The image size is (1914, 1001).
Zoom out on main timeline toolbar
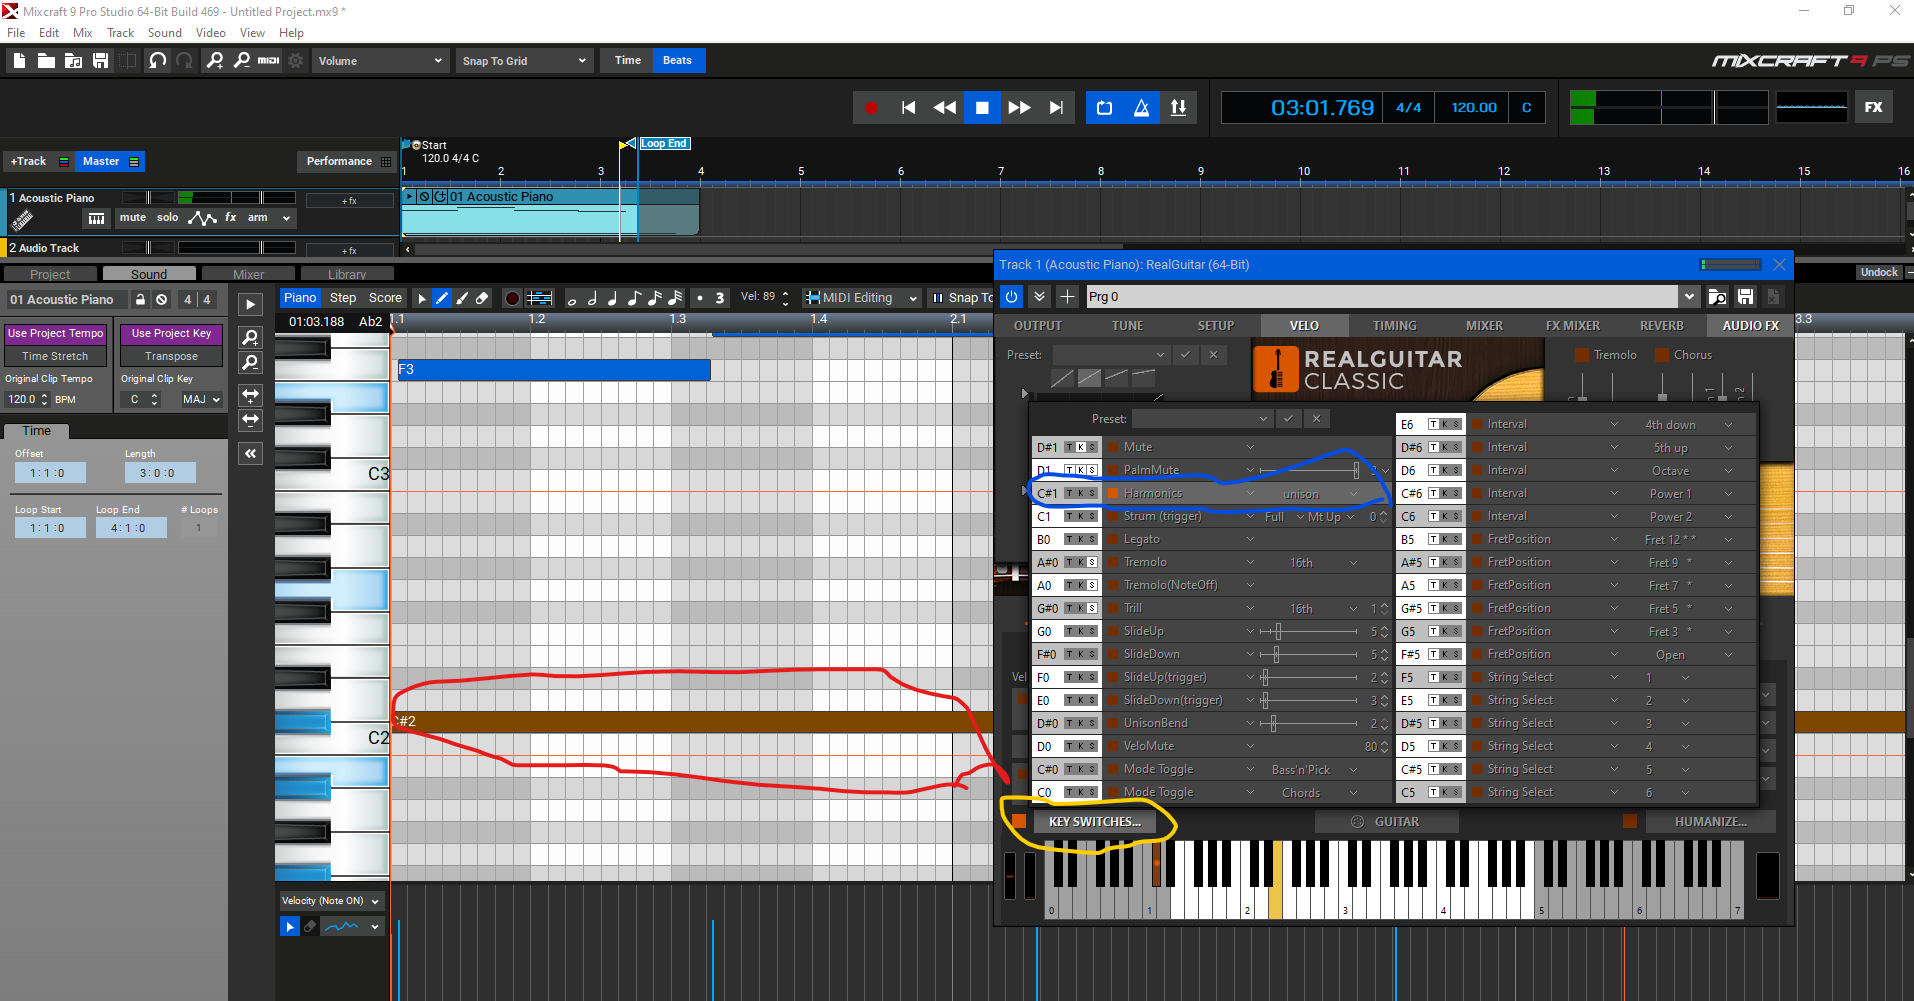(242, 61)
